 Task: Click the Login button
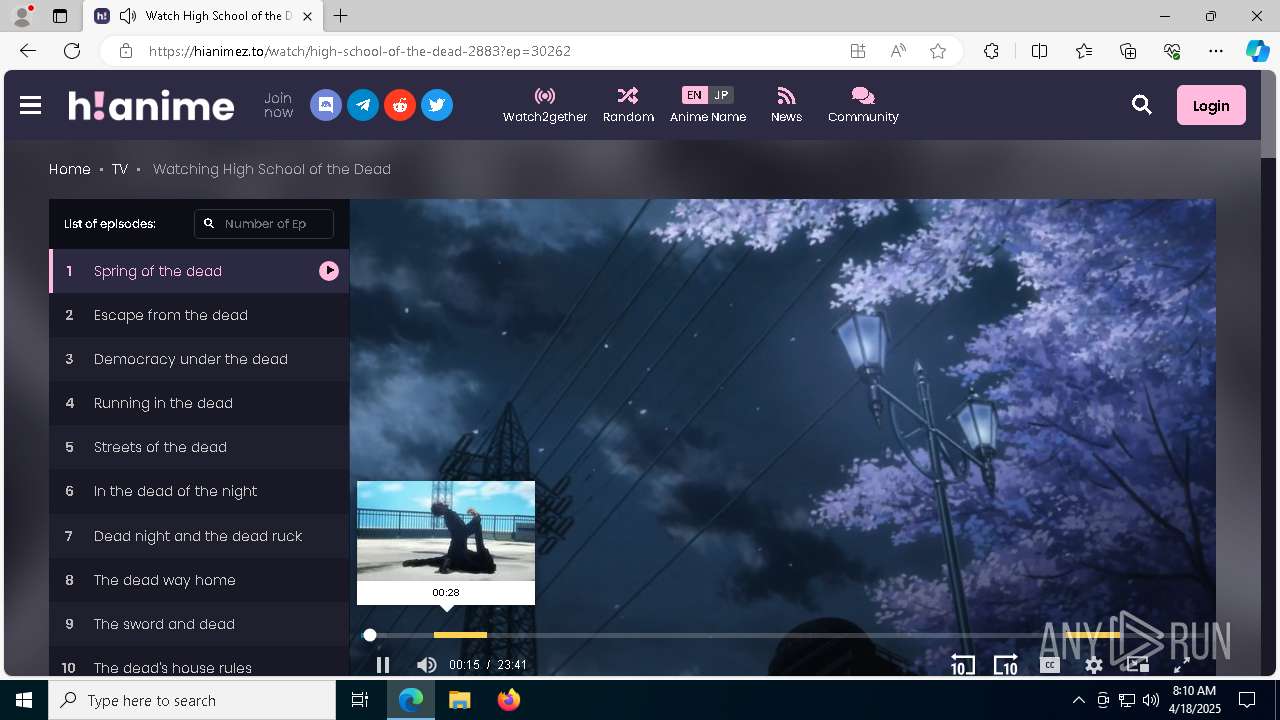1211,105
